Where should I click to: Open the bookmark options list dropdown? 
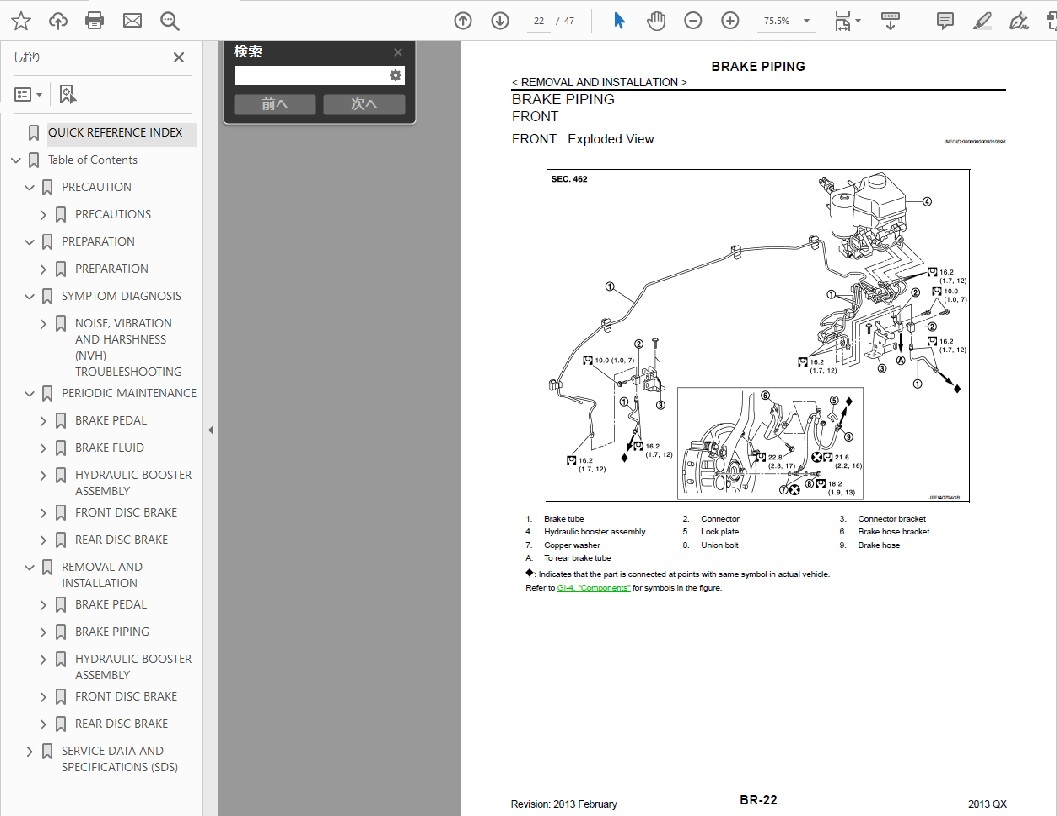[x=28, y=94]
